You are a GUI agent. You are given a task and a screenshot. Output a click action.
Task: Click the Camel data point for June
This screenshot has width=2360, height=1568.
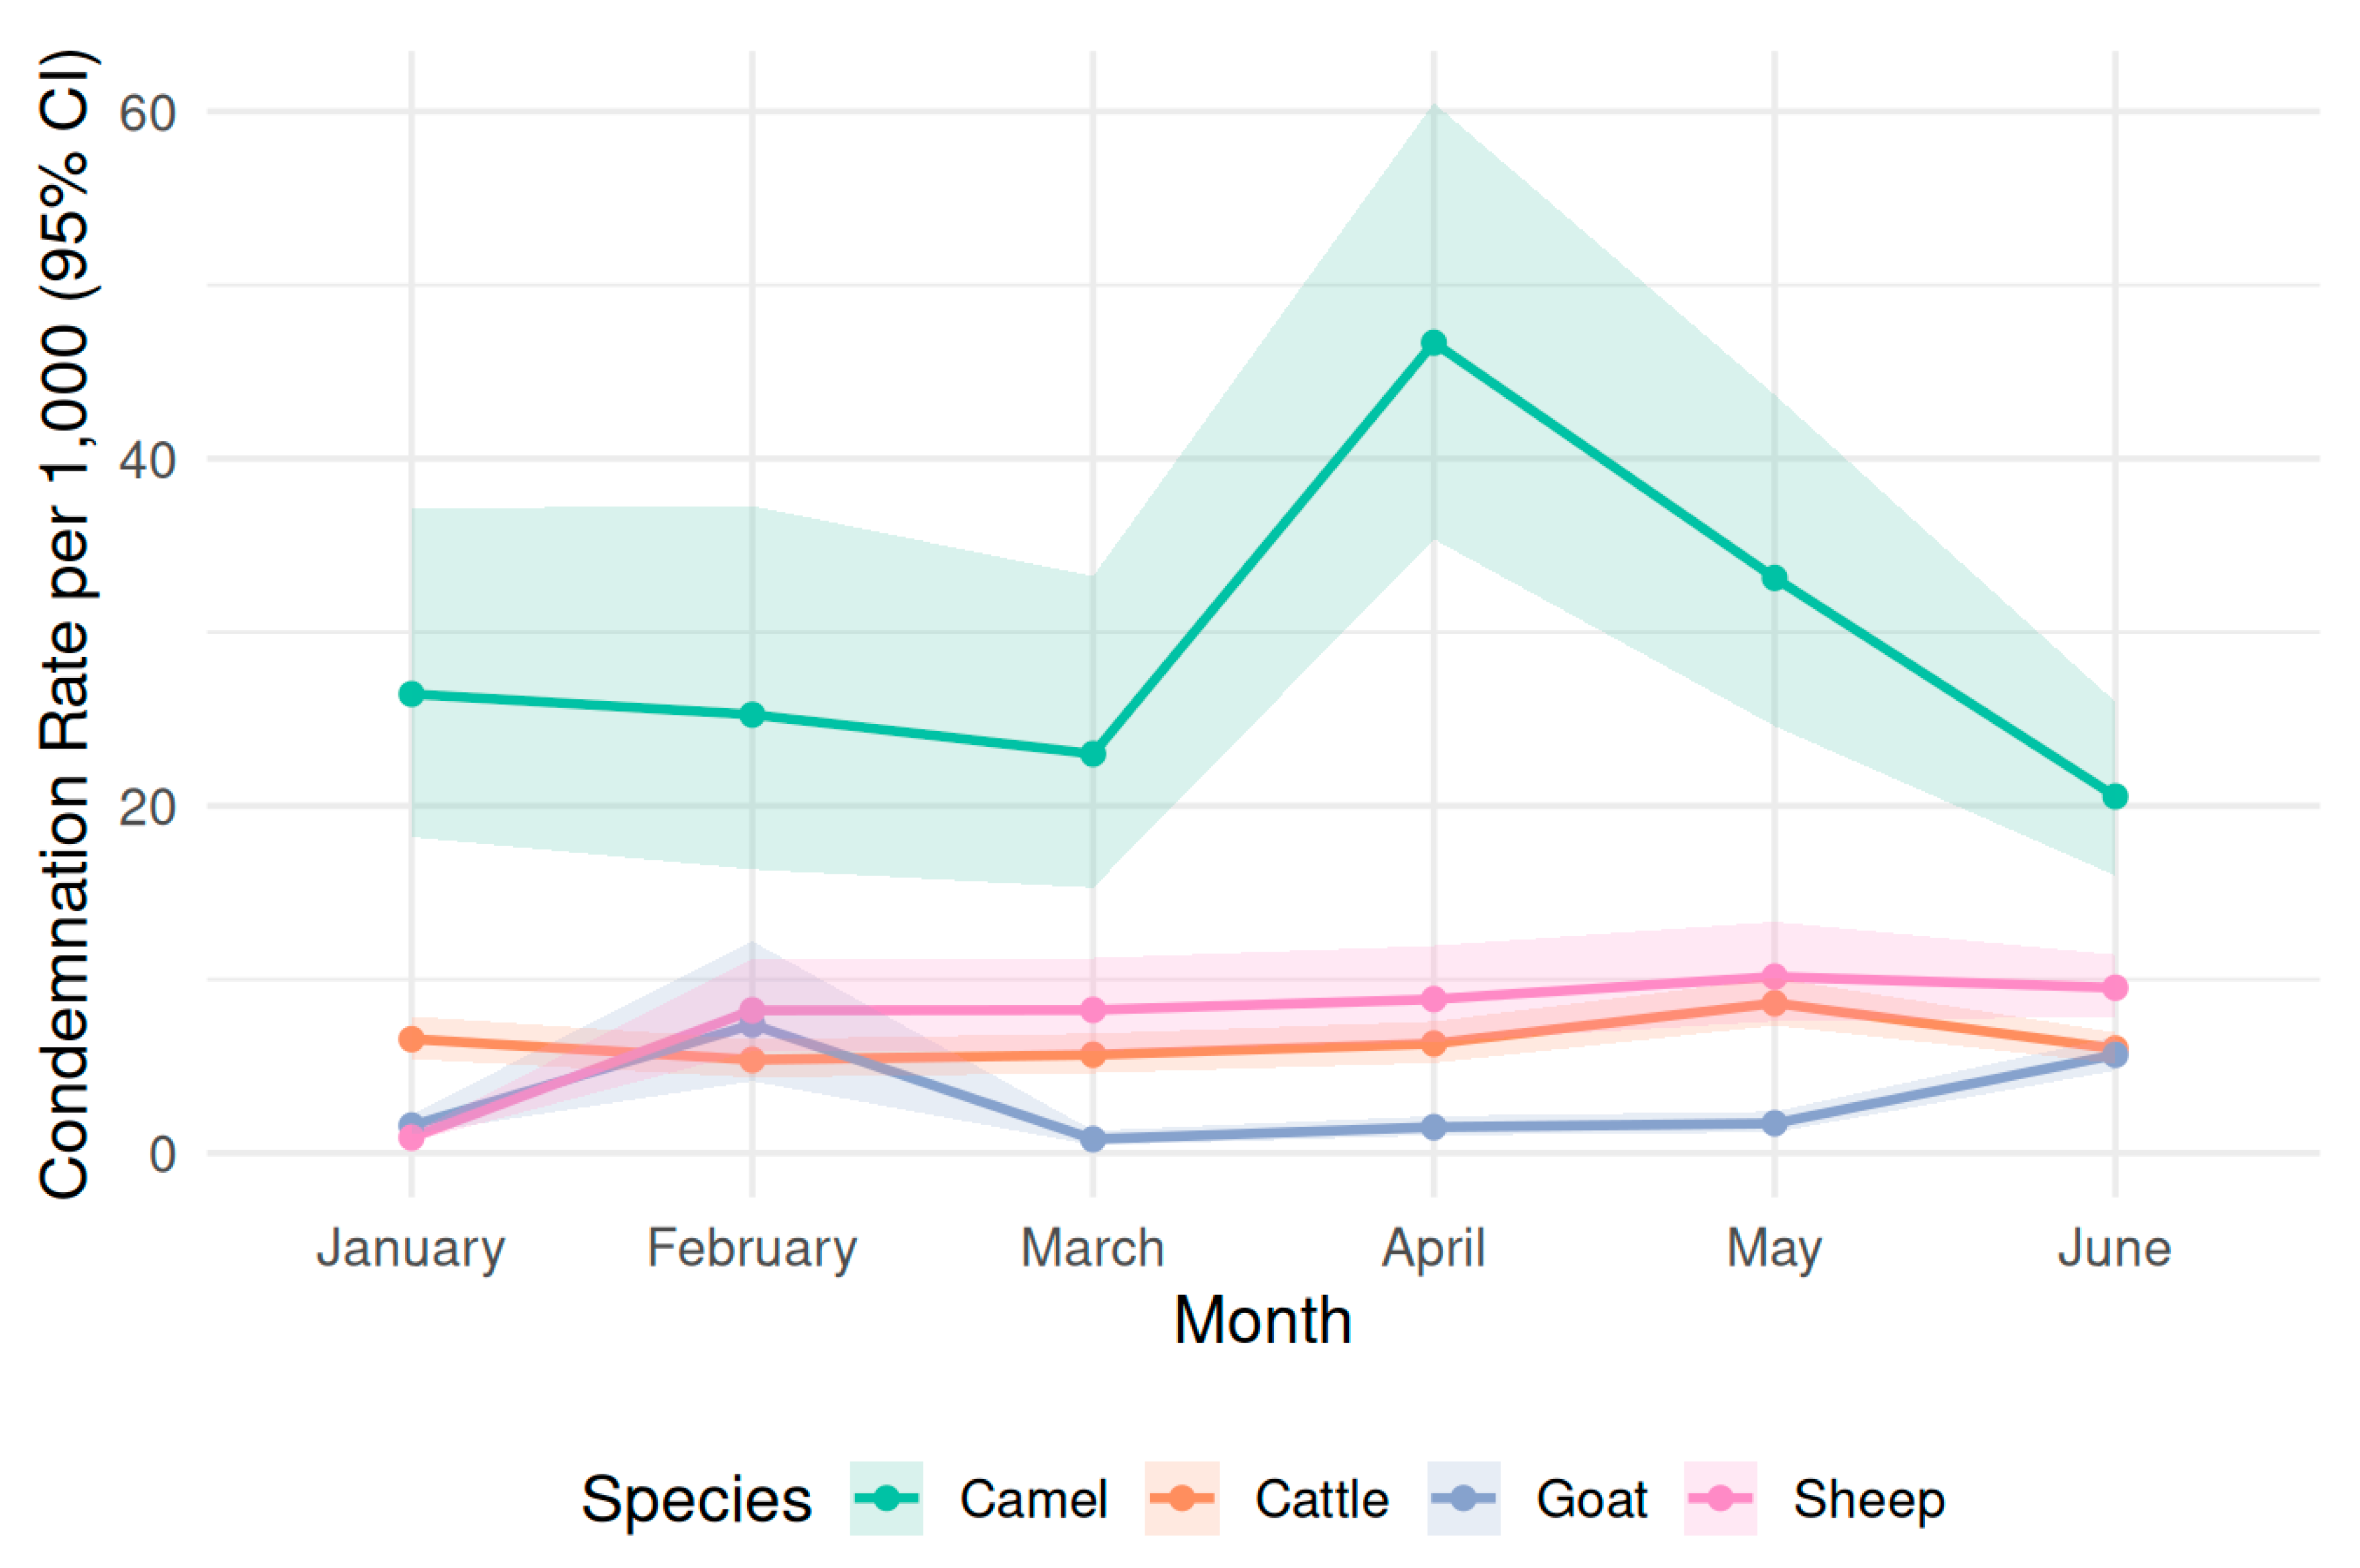pyautogui.click(x=2115, y=797)
